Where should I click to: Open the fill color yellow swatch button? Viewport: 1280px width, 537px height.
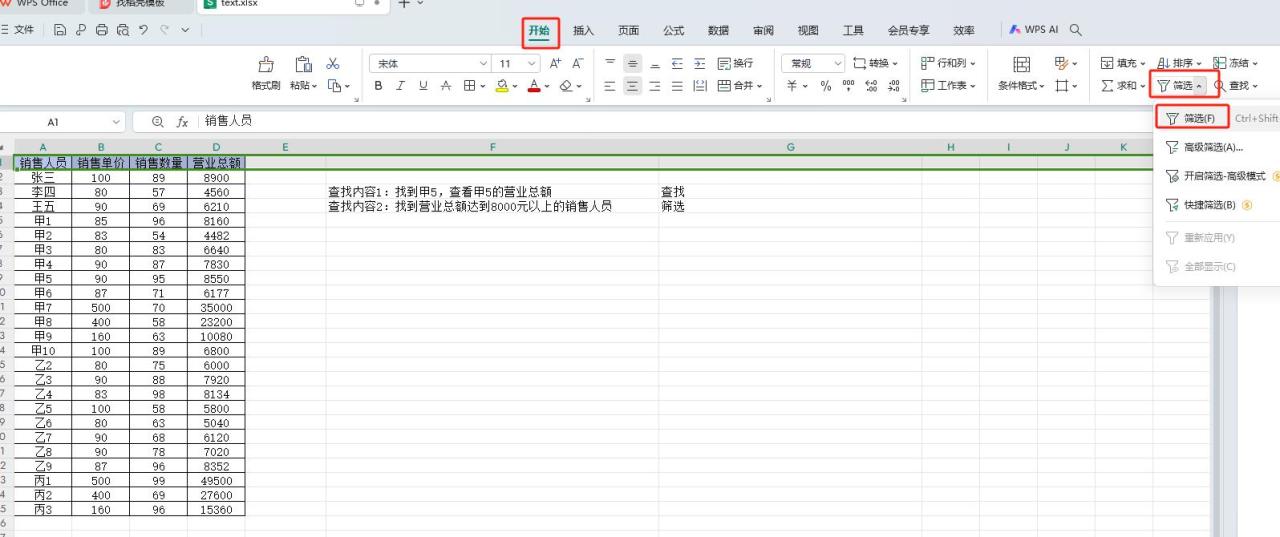502,86
